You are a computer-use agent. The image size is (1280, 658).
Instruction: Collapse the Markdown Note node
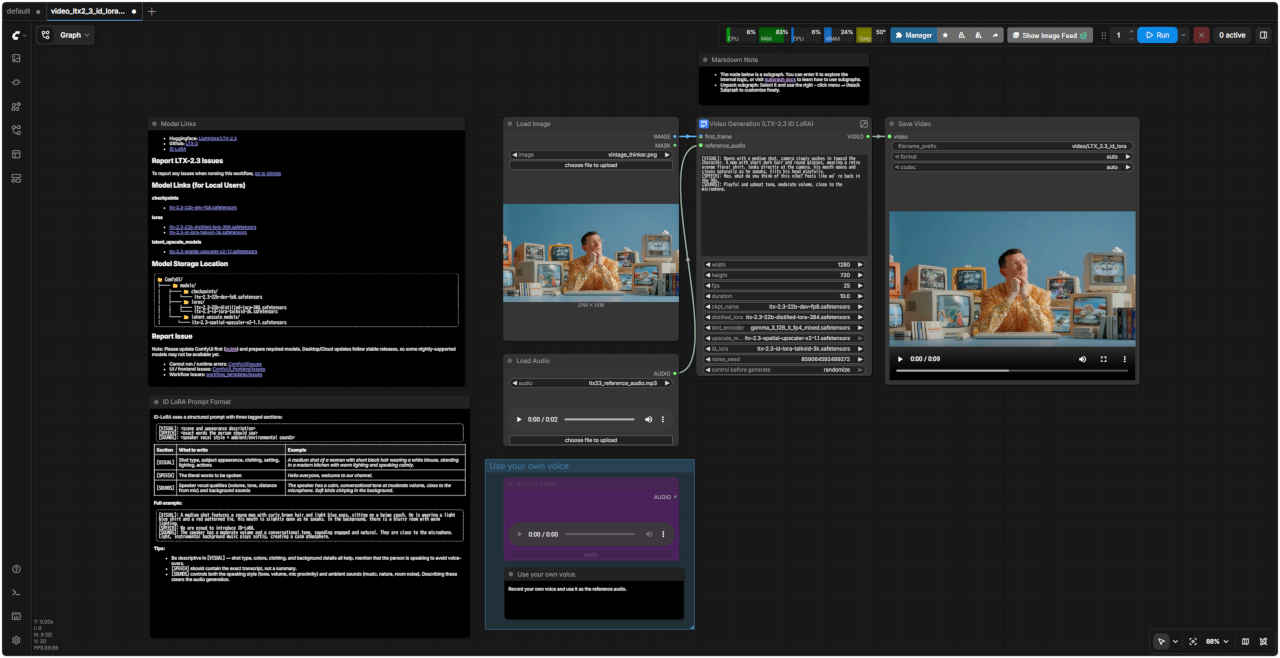pyautogui.click(x=705, y=60)
